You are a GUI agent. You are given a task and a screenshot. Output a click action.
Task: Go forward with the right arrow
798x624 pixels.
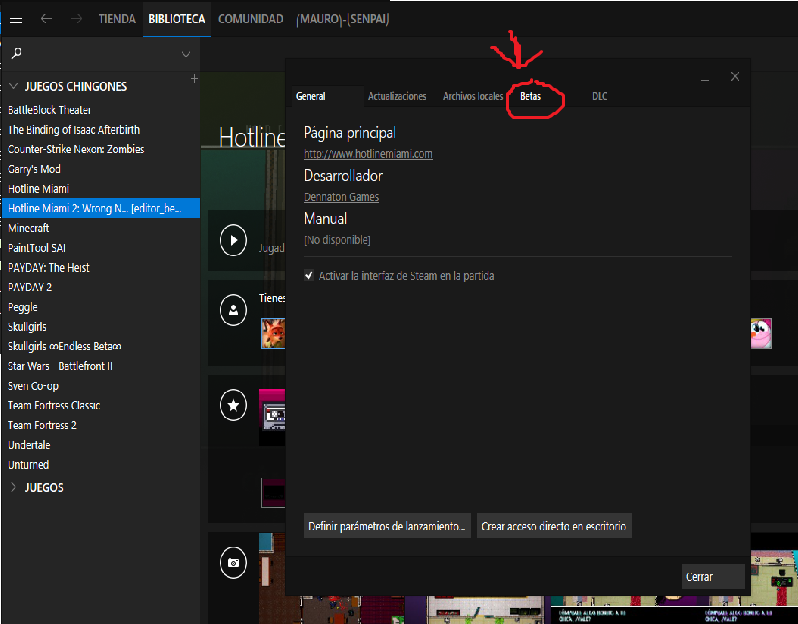click(76, 19)
